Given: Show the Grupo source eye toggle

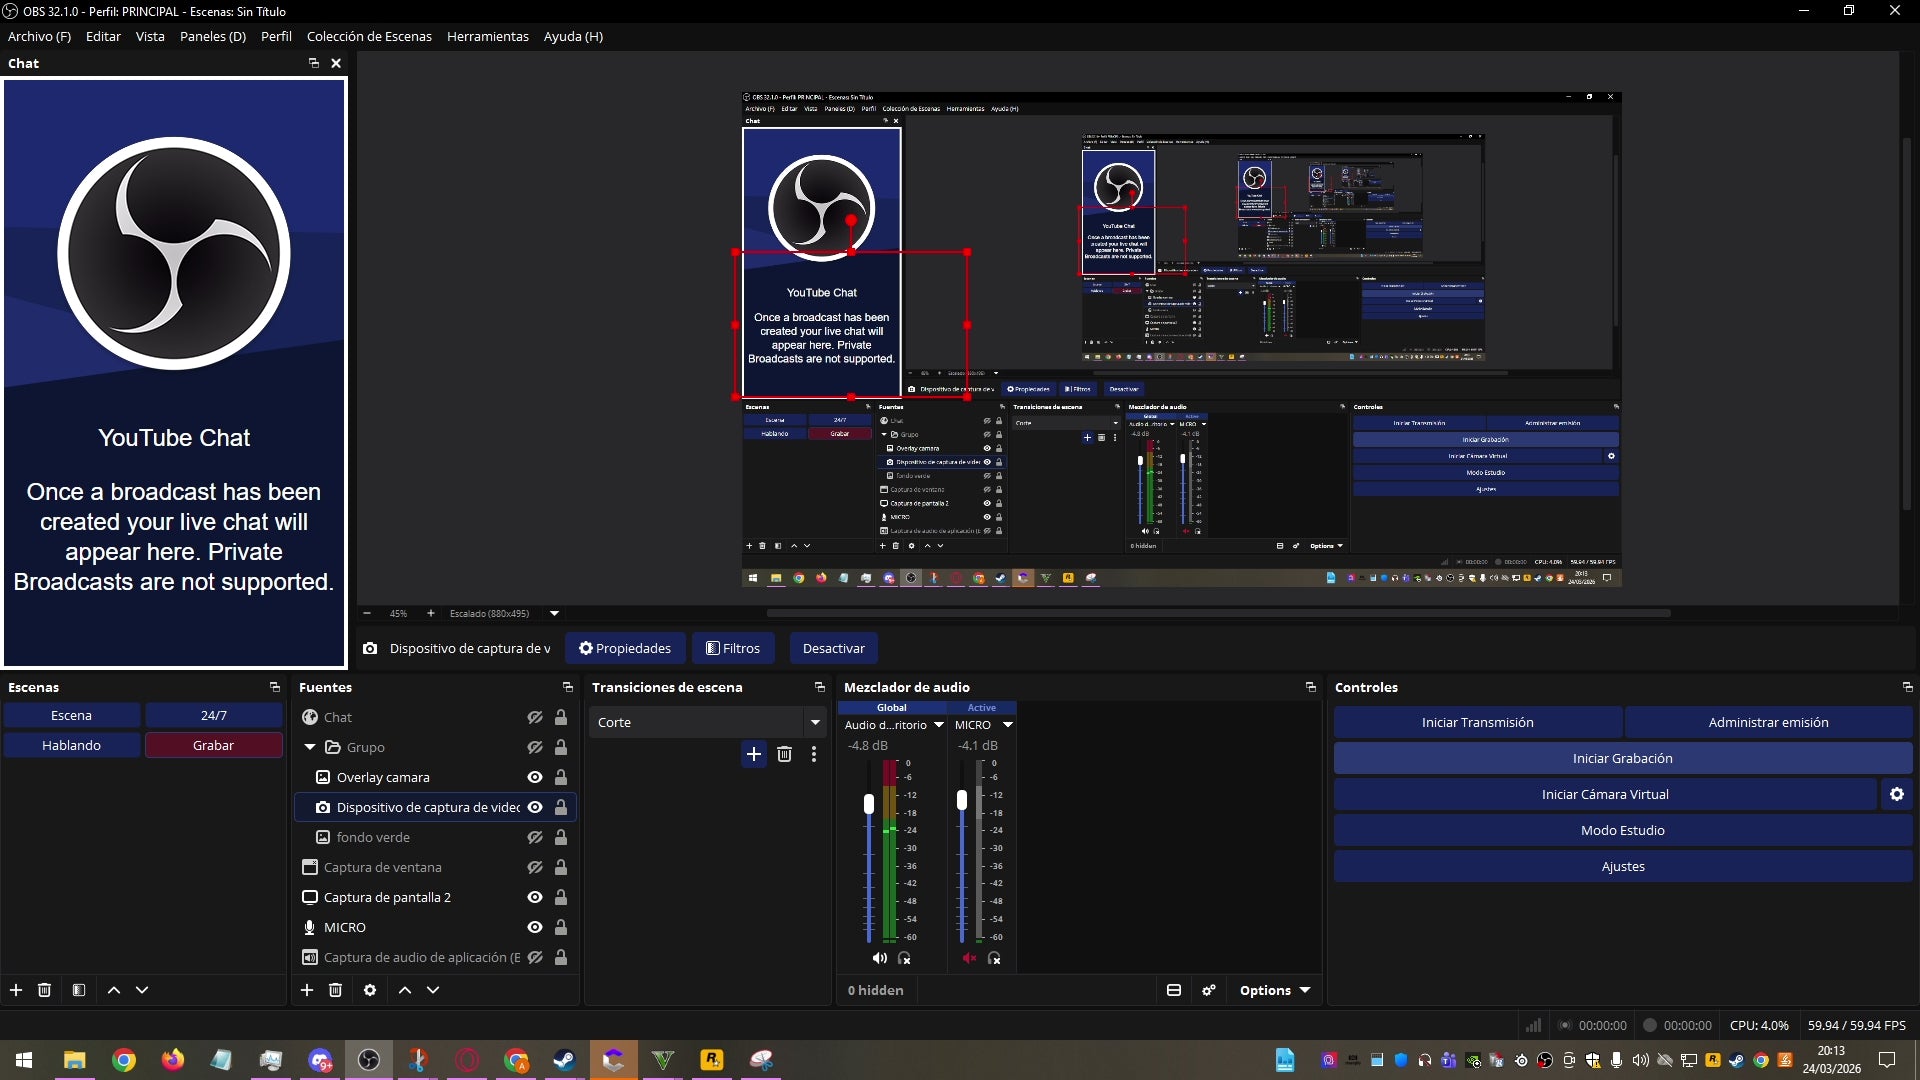Looking at the screenshot, I should click(535, 747).
